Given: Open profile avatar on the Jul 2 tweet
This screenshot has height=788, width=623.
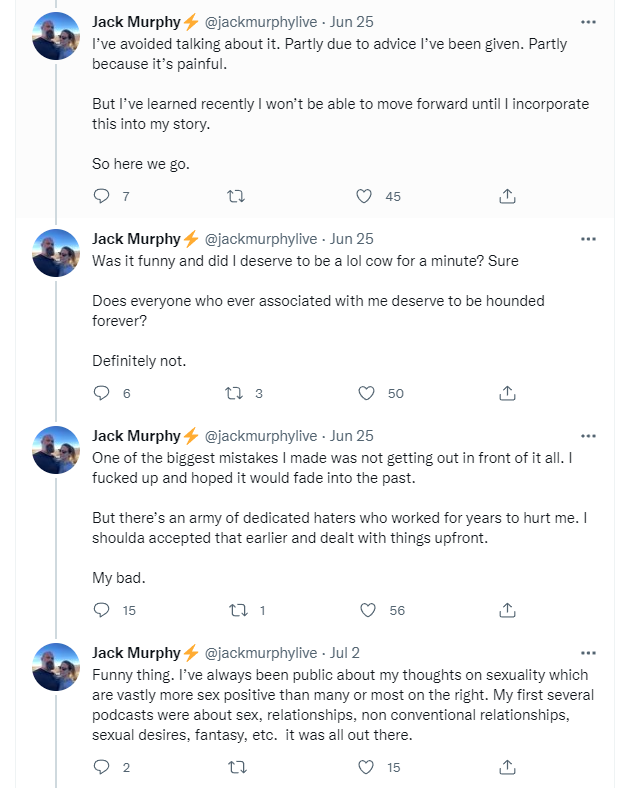Looking at the screenshot, I should 56,667.
